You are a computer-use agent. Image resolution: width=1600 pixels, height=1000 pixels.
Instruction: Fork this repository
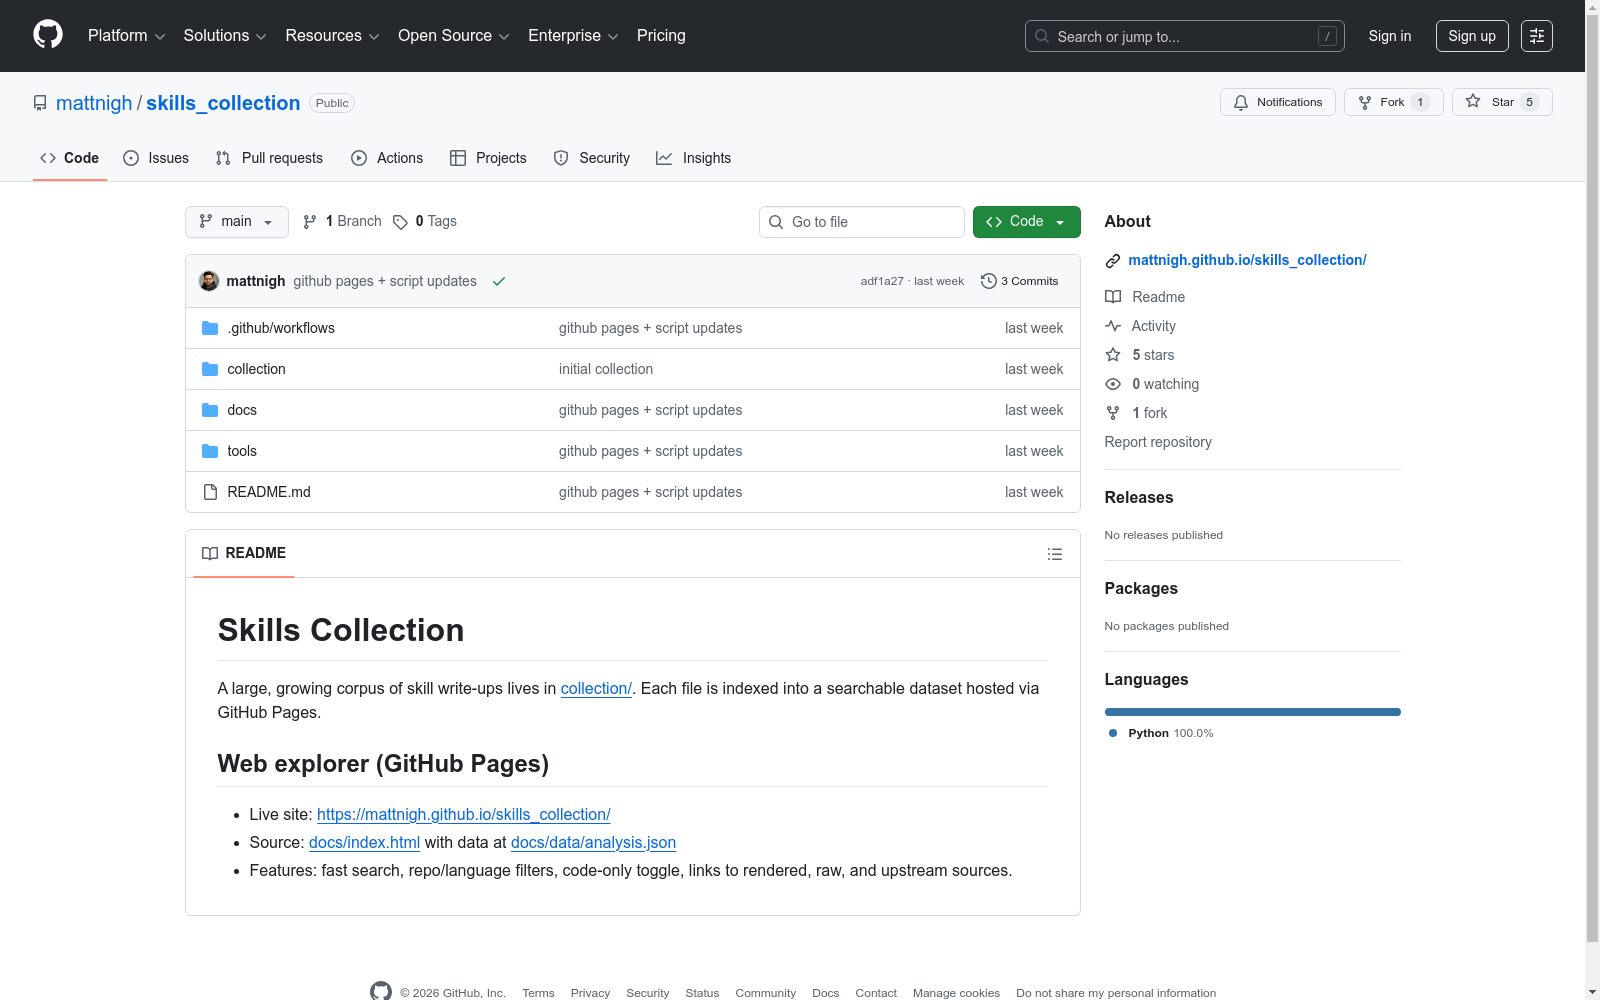tap(1393, 102)
